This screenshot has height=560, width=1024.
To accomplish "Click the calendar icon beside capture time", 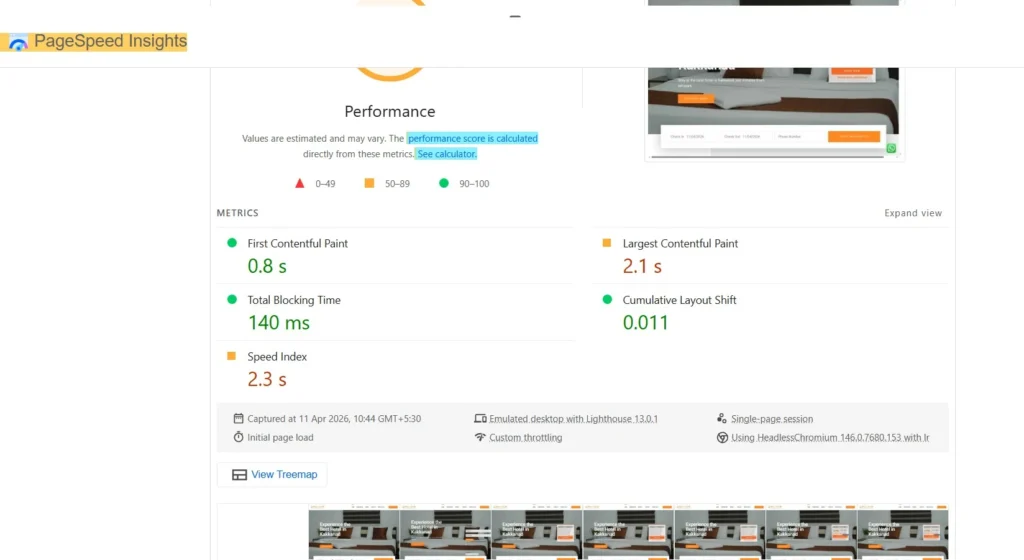I will pos(238,419).
